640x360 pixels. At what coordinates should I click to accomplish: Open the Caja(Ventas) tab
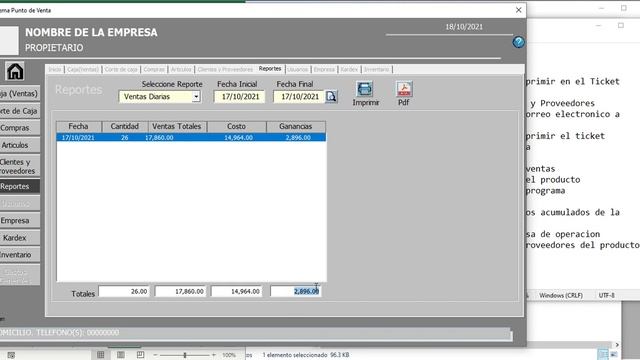coord(83,69)
